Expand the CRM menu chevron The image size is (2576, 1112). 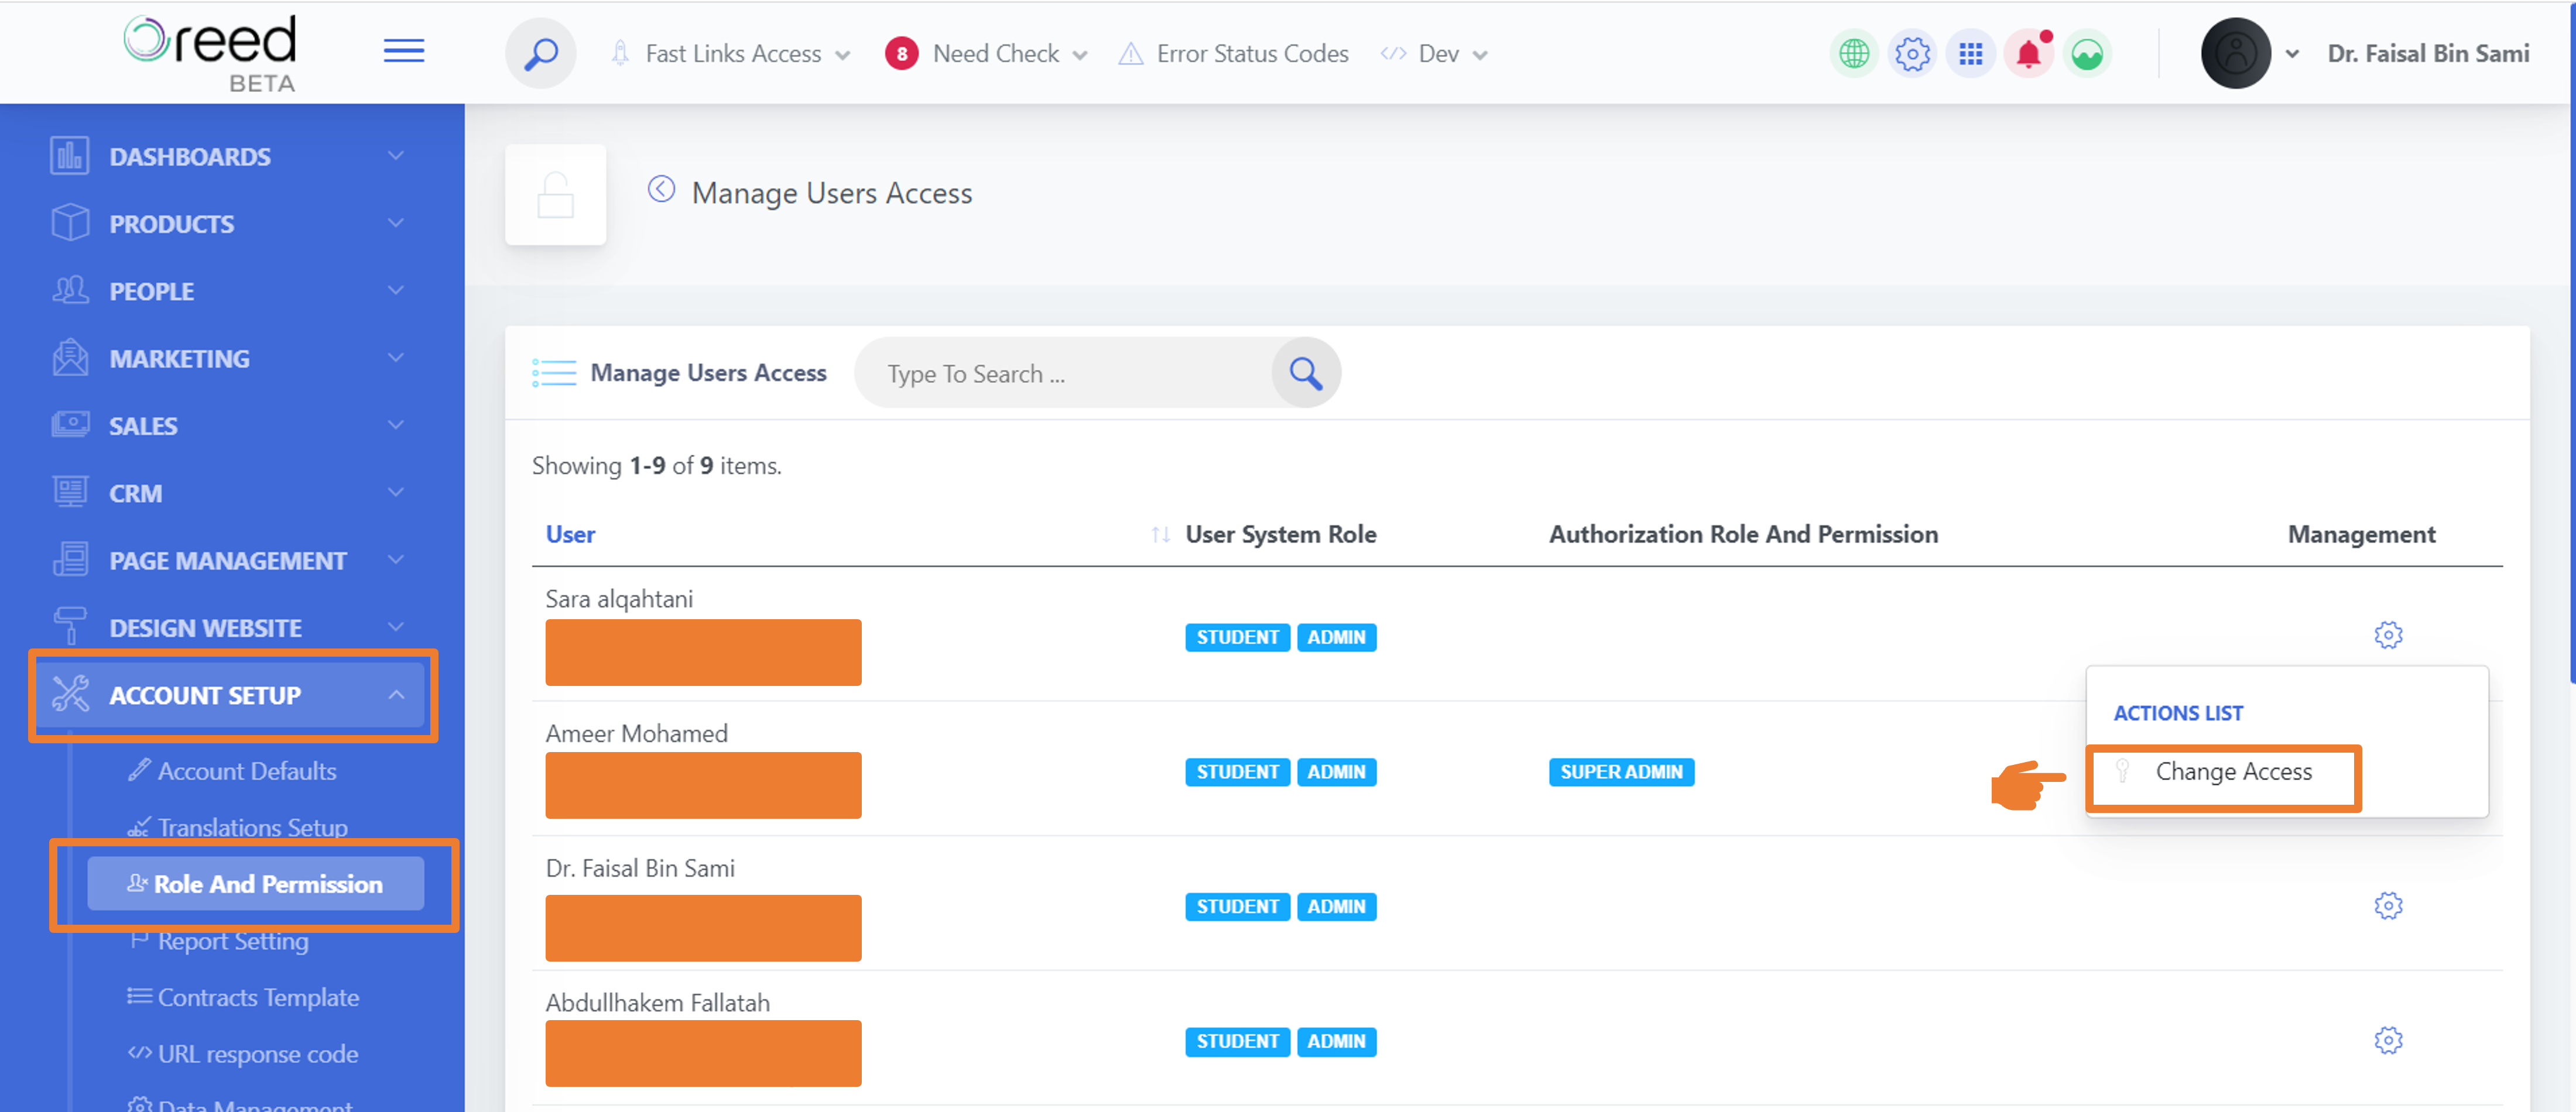396,493
